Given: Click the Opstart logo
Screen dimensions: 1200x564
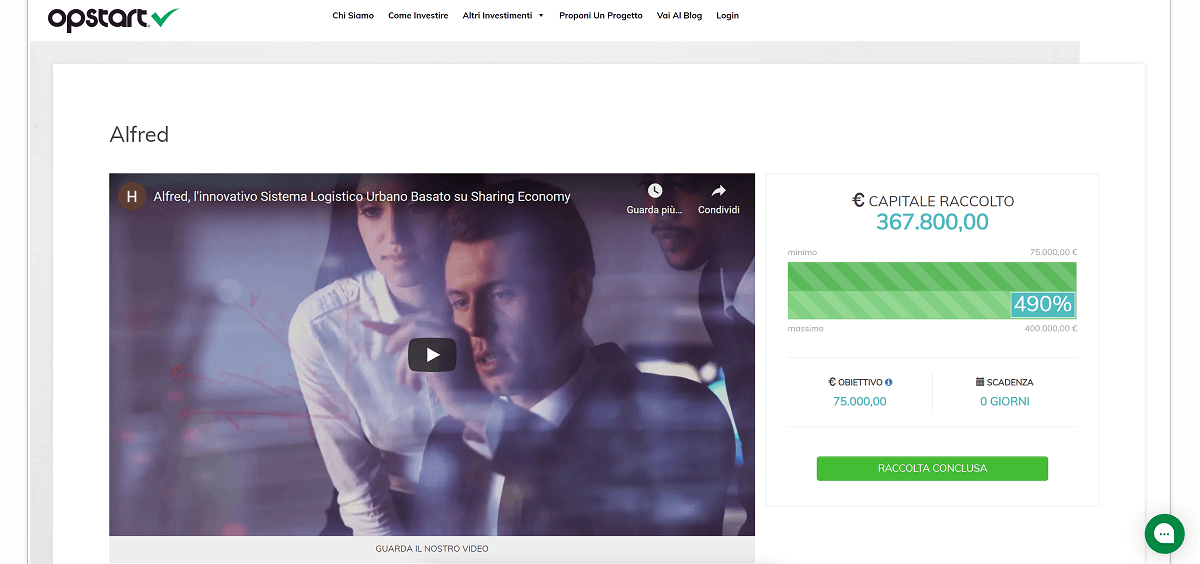Looking at the screenshot, I should click(x=113, y=17).
